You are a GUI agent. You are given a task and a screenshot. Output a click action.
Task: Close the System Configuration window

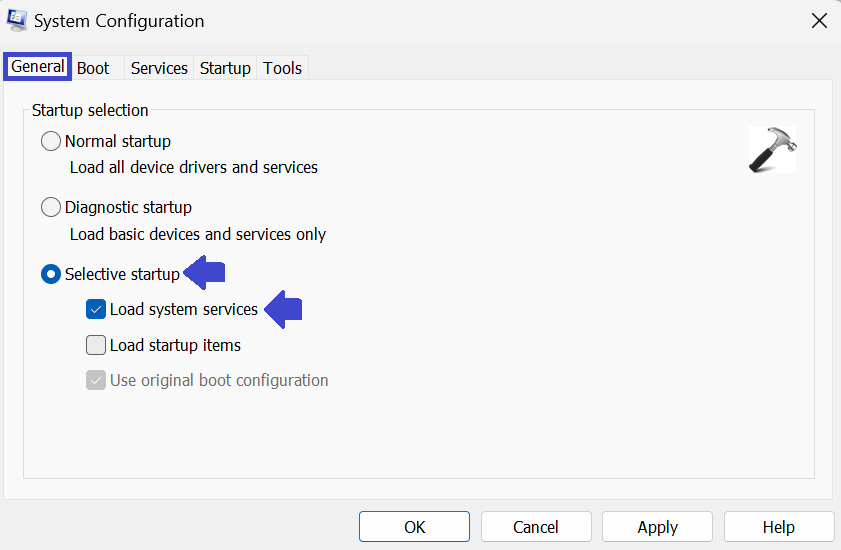818,20
